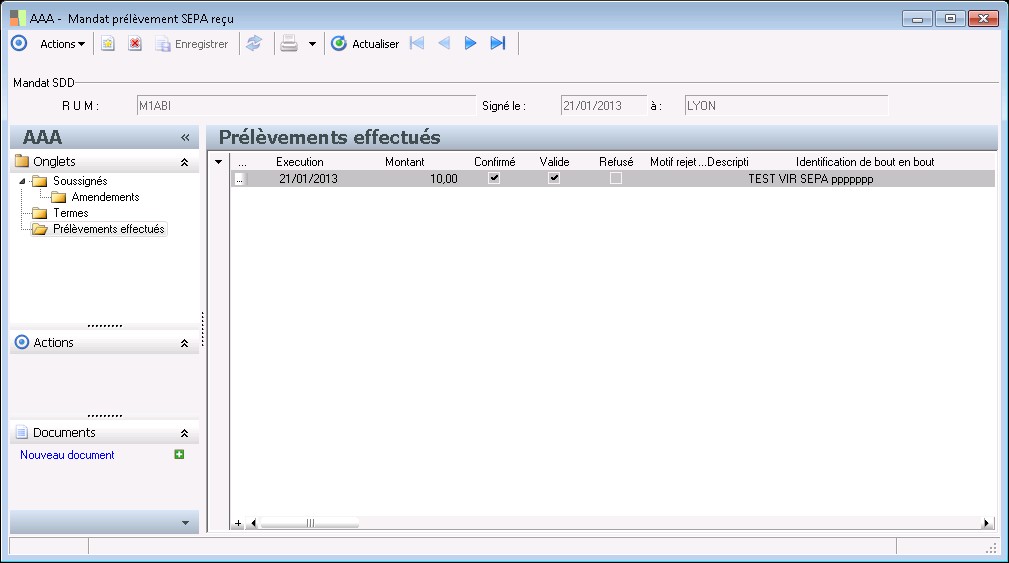
Task: Click the blue circle icon beside Actions in toolbar
Action: [x=19, y=43]
